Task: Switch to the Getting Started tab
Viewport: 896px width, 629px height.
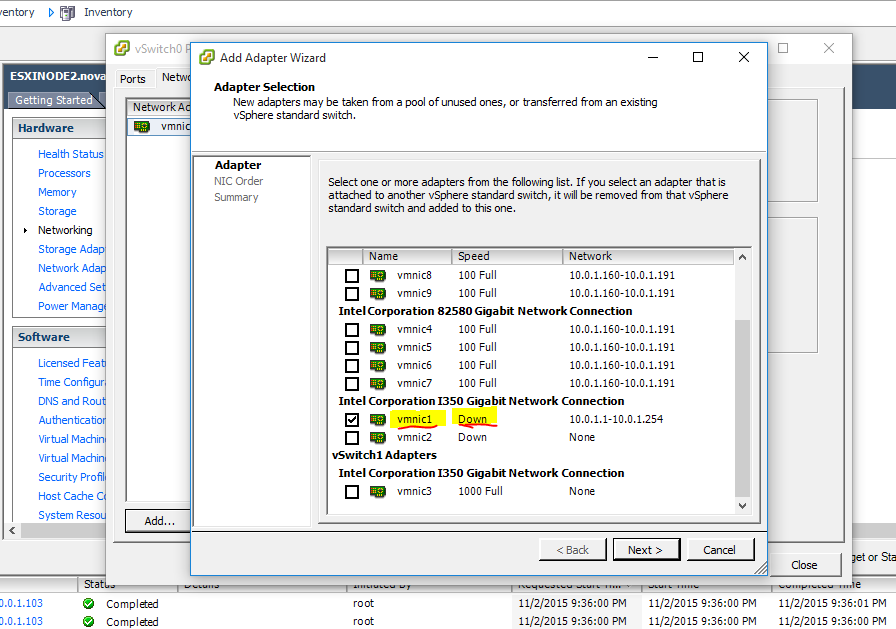Action: tap(54, 100)
